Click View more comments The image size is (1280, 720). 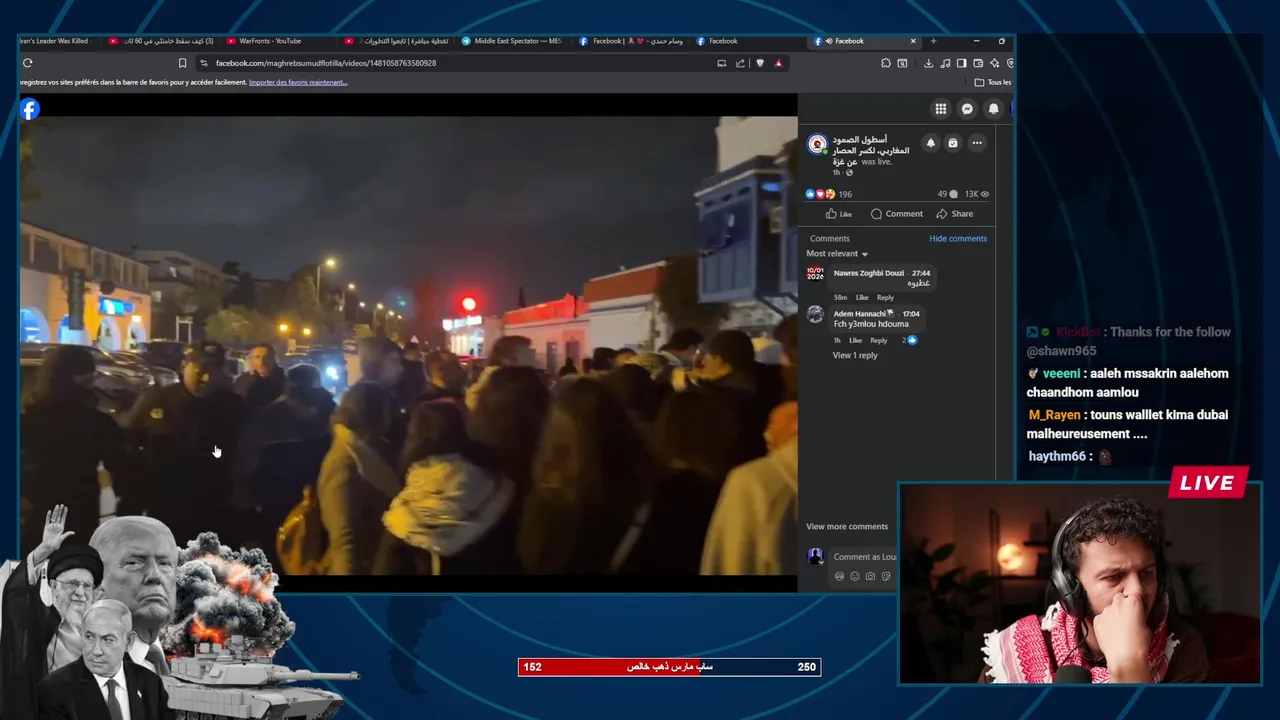[x=847, y=526]
